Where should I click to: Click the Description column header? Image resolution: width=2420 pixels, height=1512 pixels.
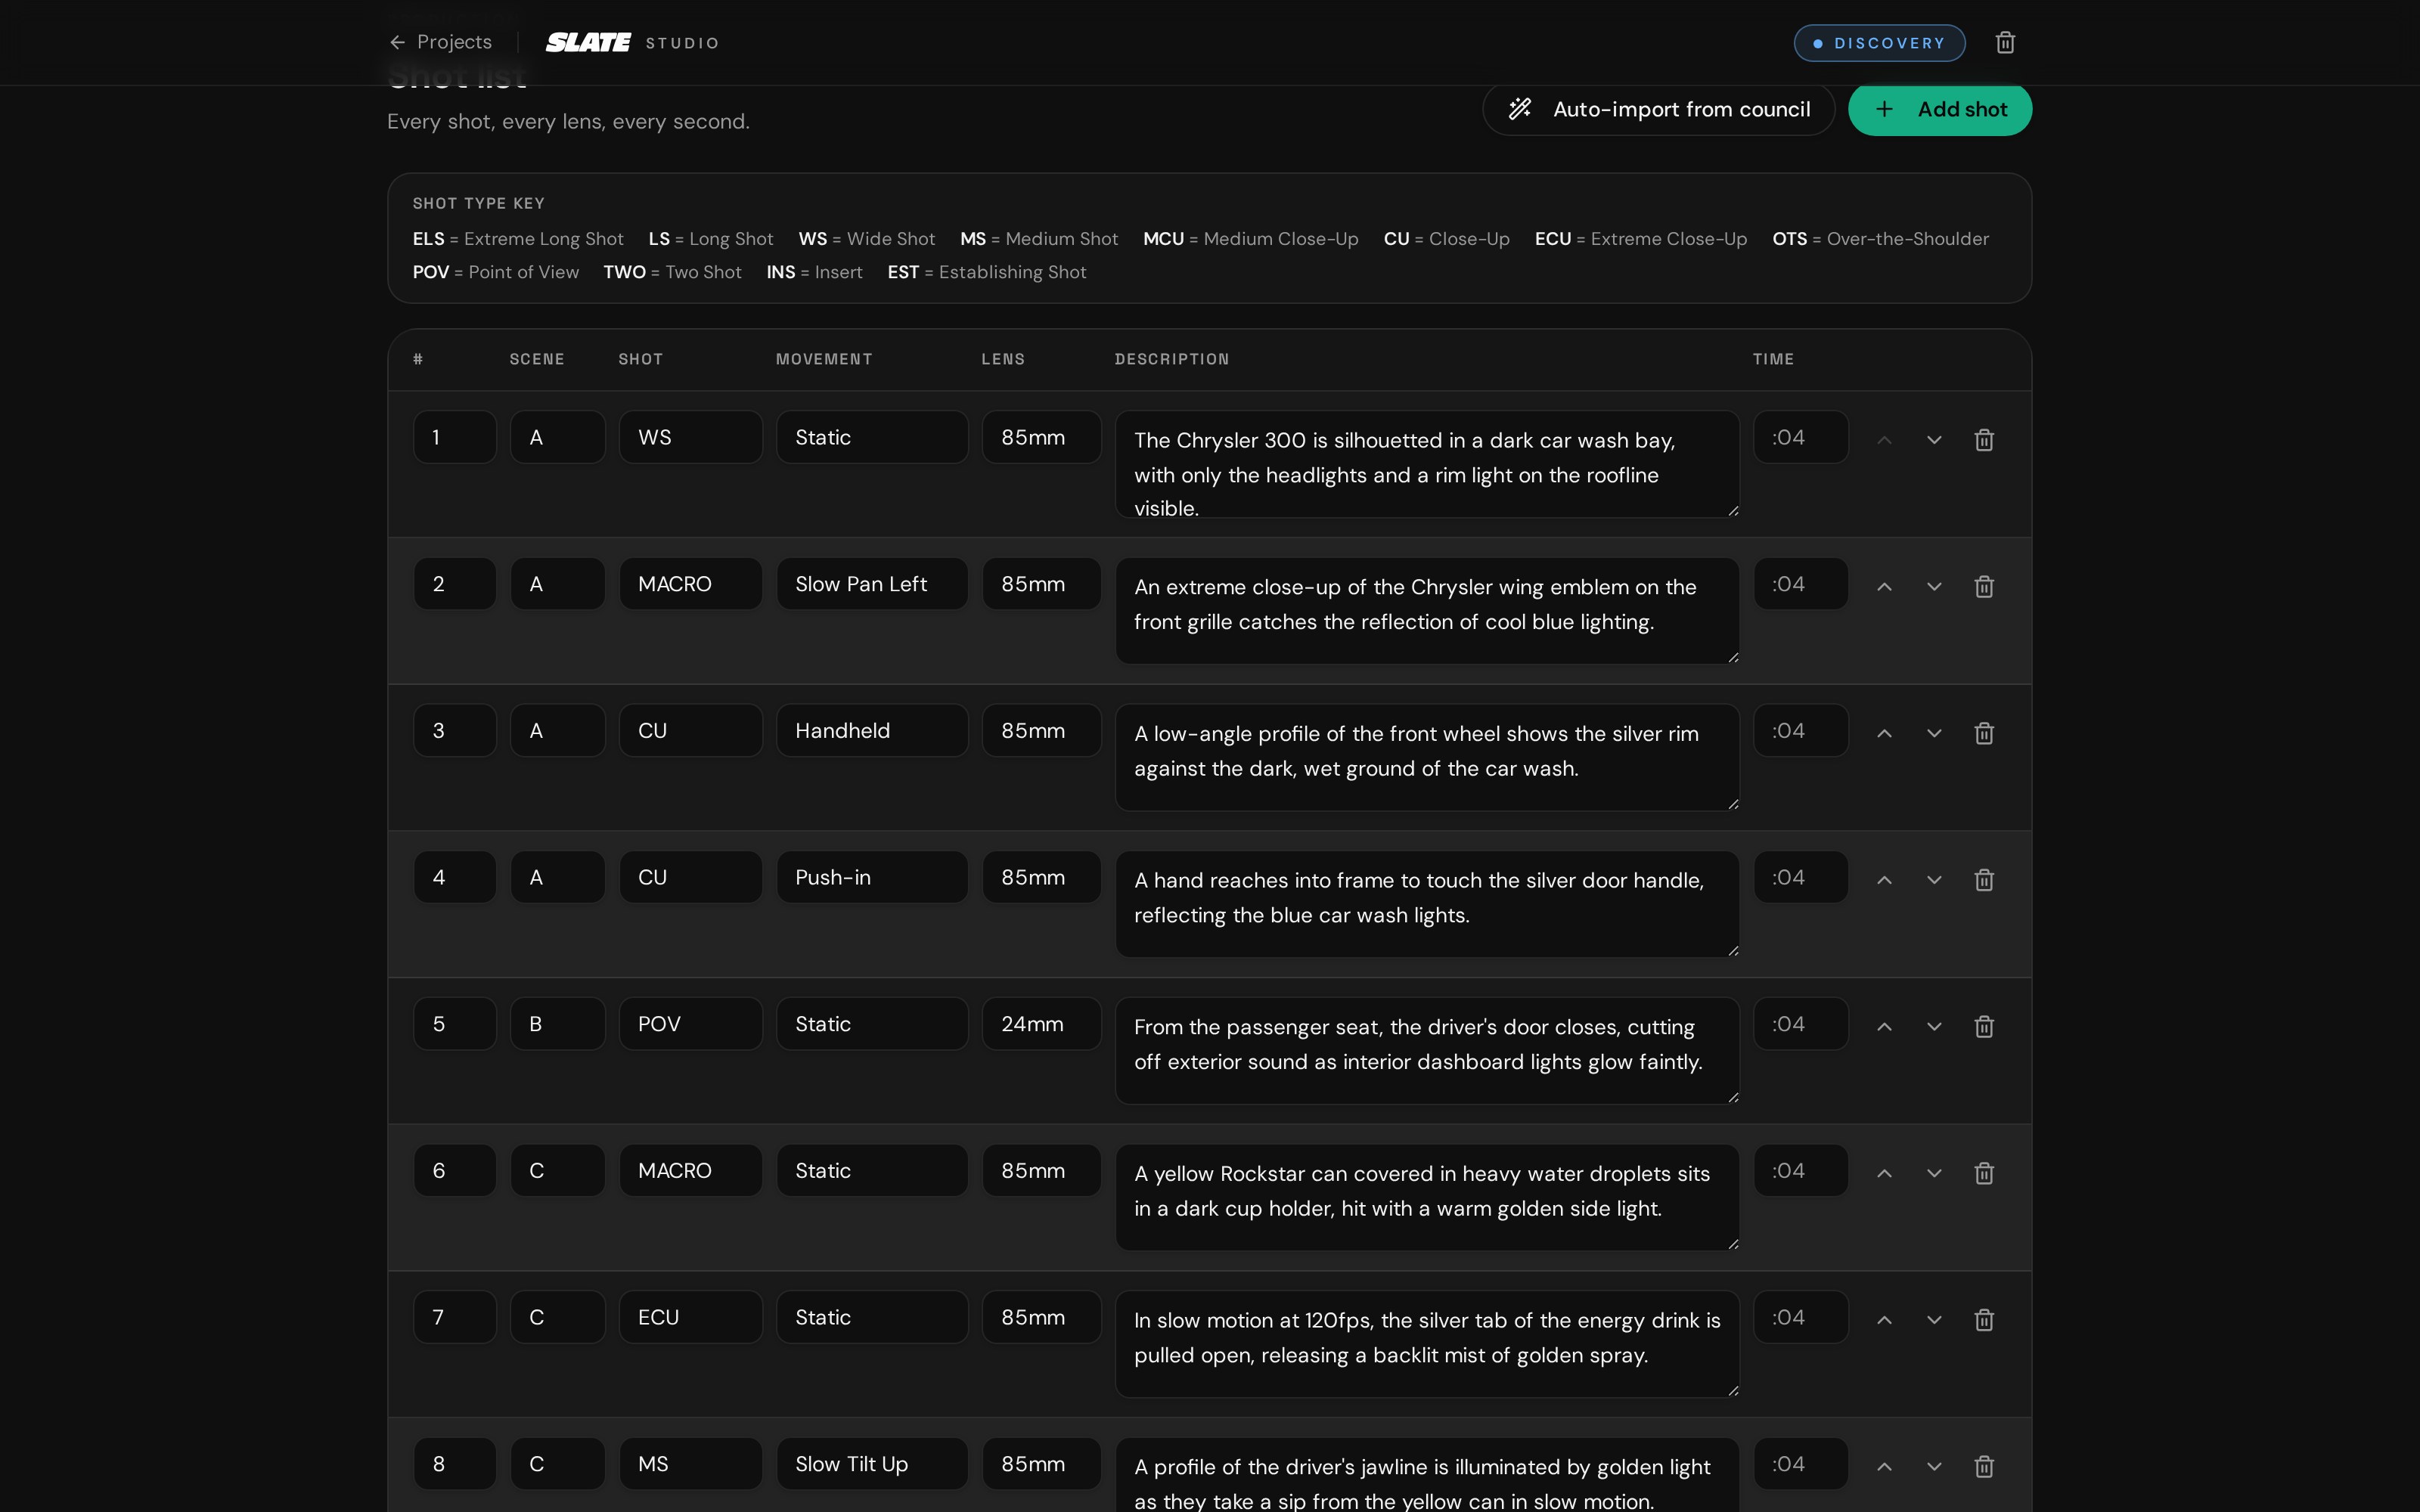1172,359
